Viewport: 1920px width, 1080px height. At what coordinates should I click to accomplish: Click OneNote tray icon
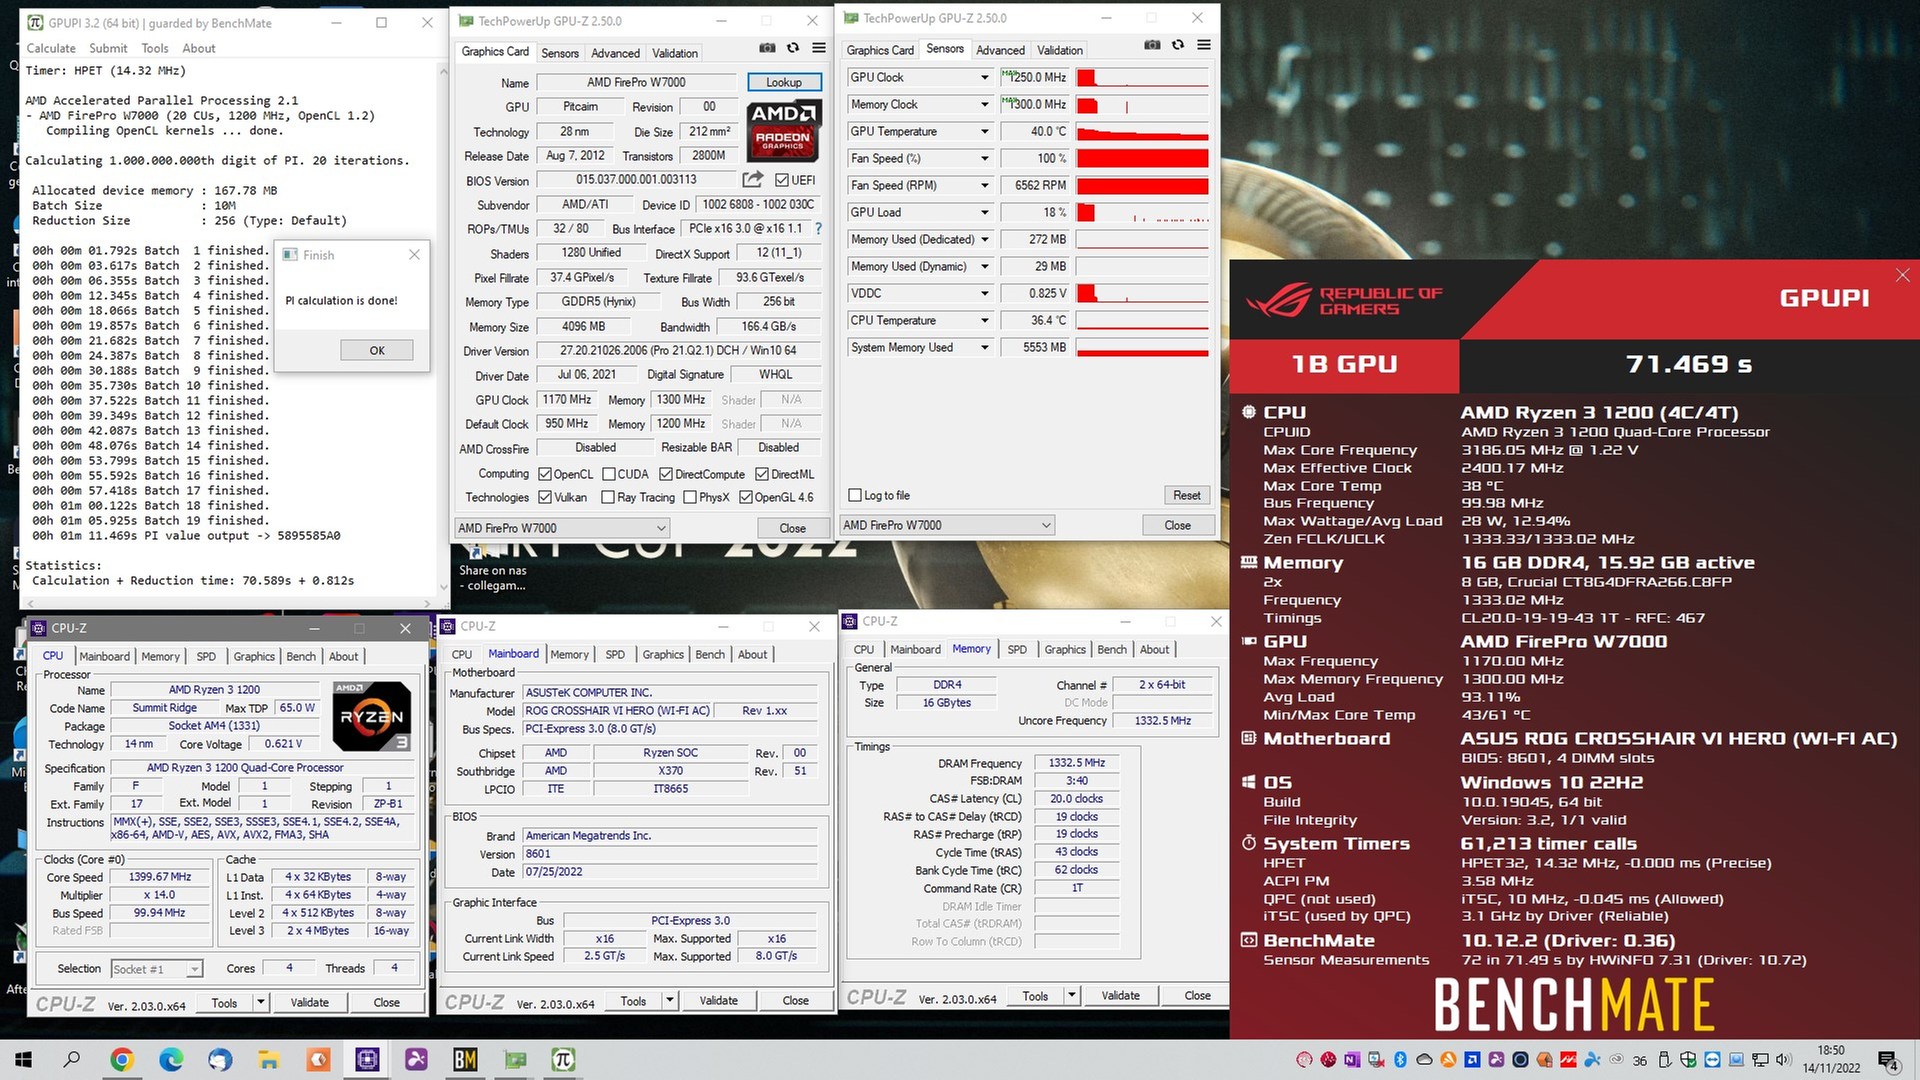pyautogui.click(x=1352, y=1060)
